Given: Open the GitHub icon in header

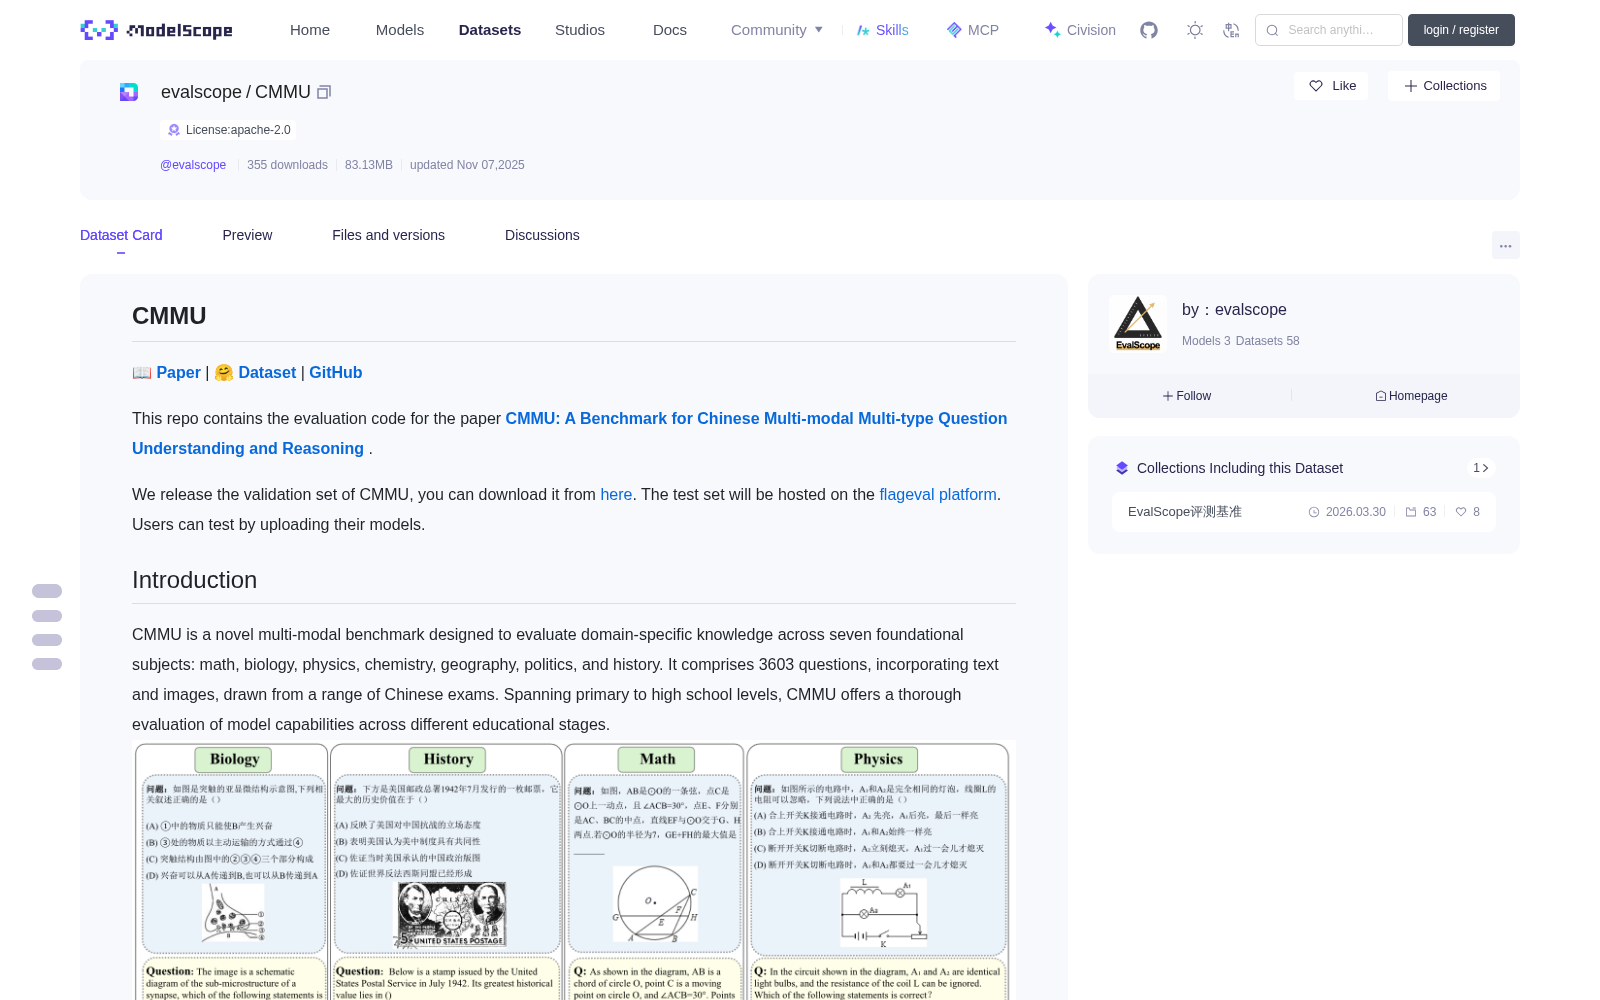Looking at the screenshot, I should click(1149, 30).
